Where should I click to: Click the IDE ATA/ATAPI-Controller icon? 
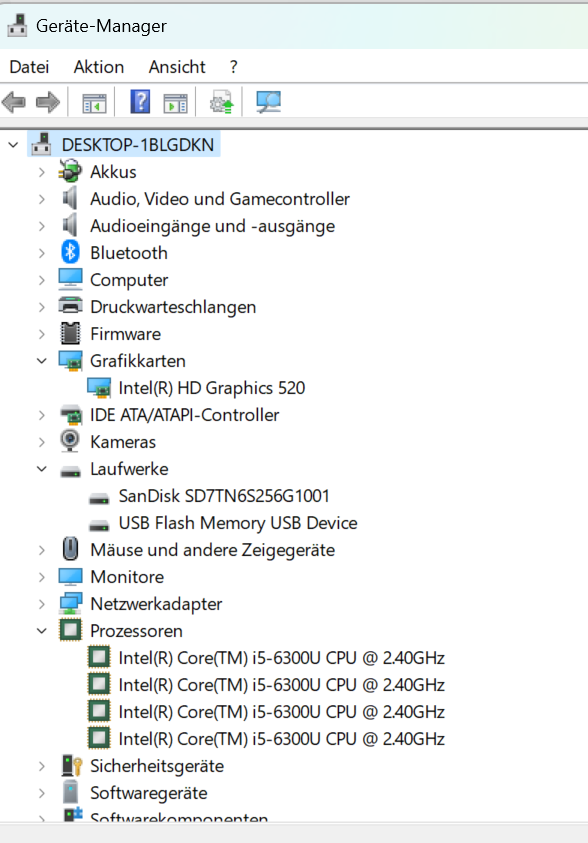tap(70, 415)
